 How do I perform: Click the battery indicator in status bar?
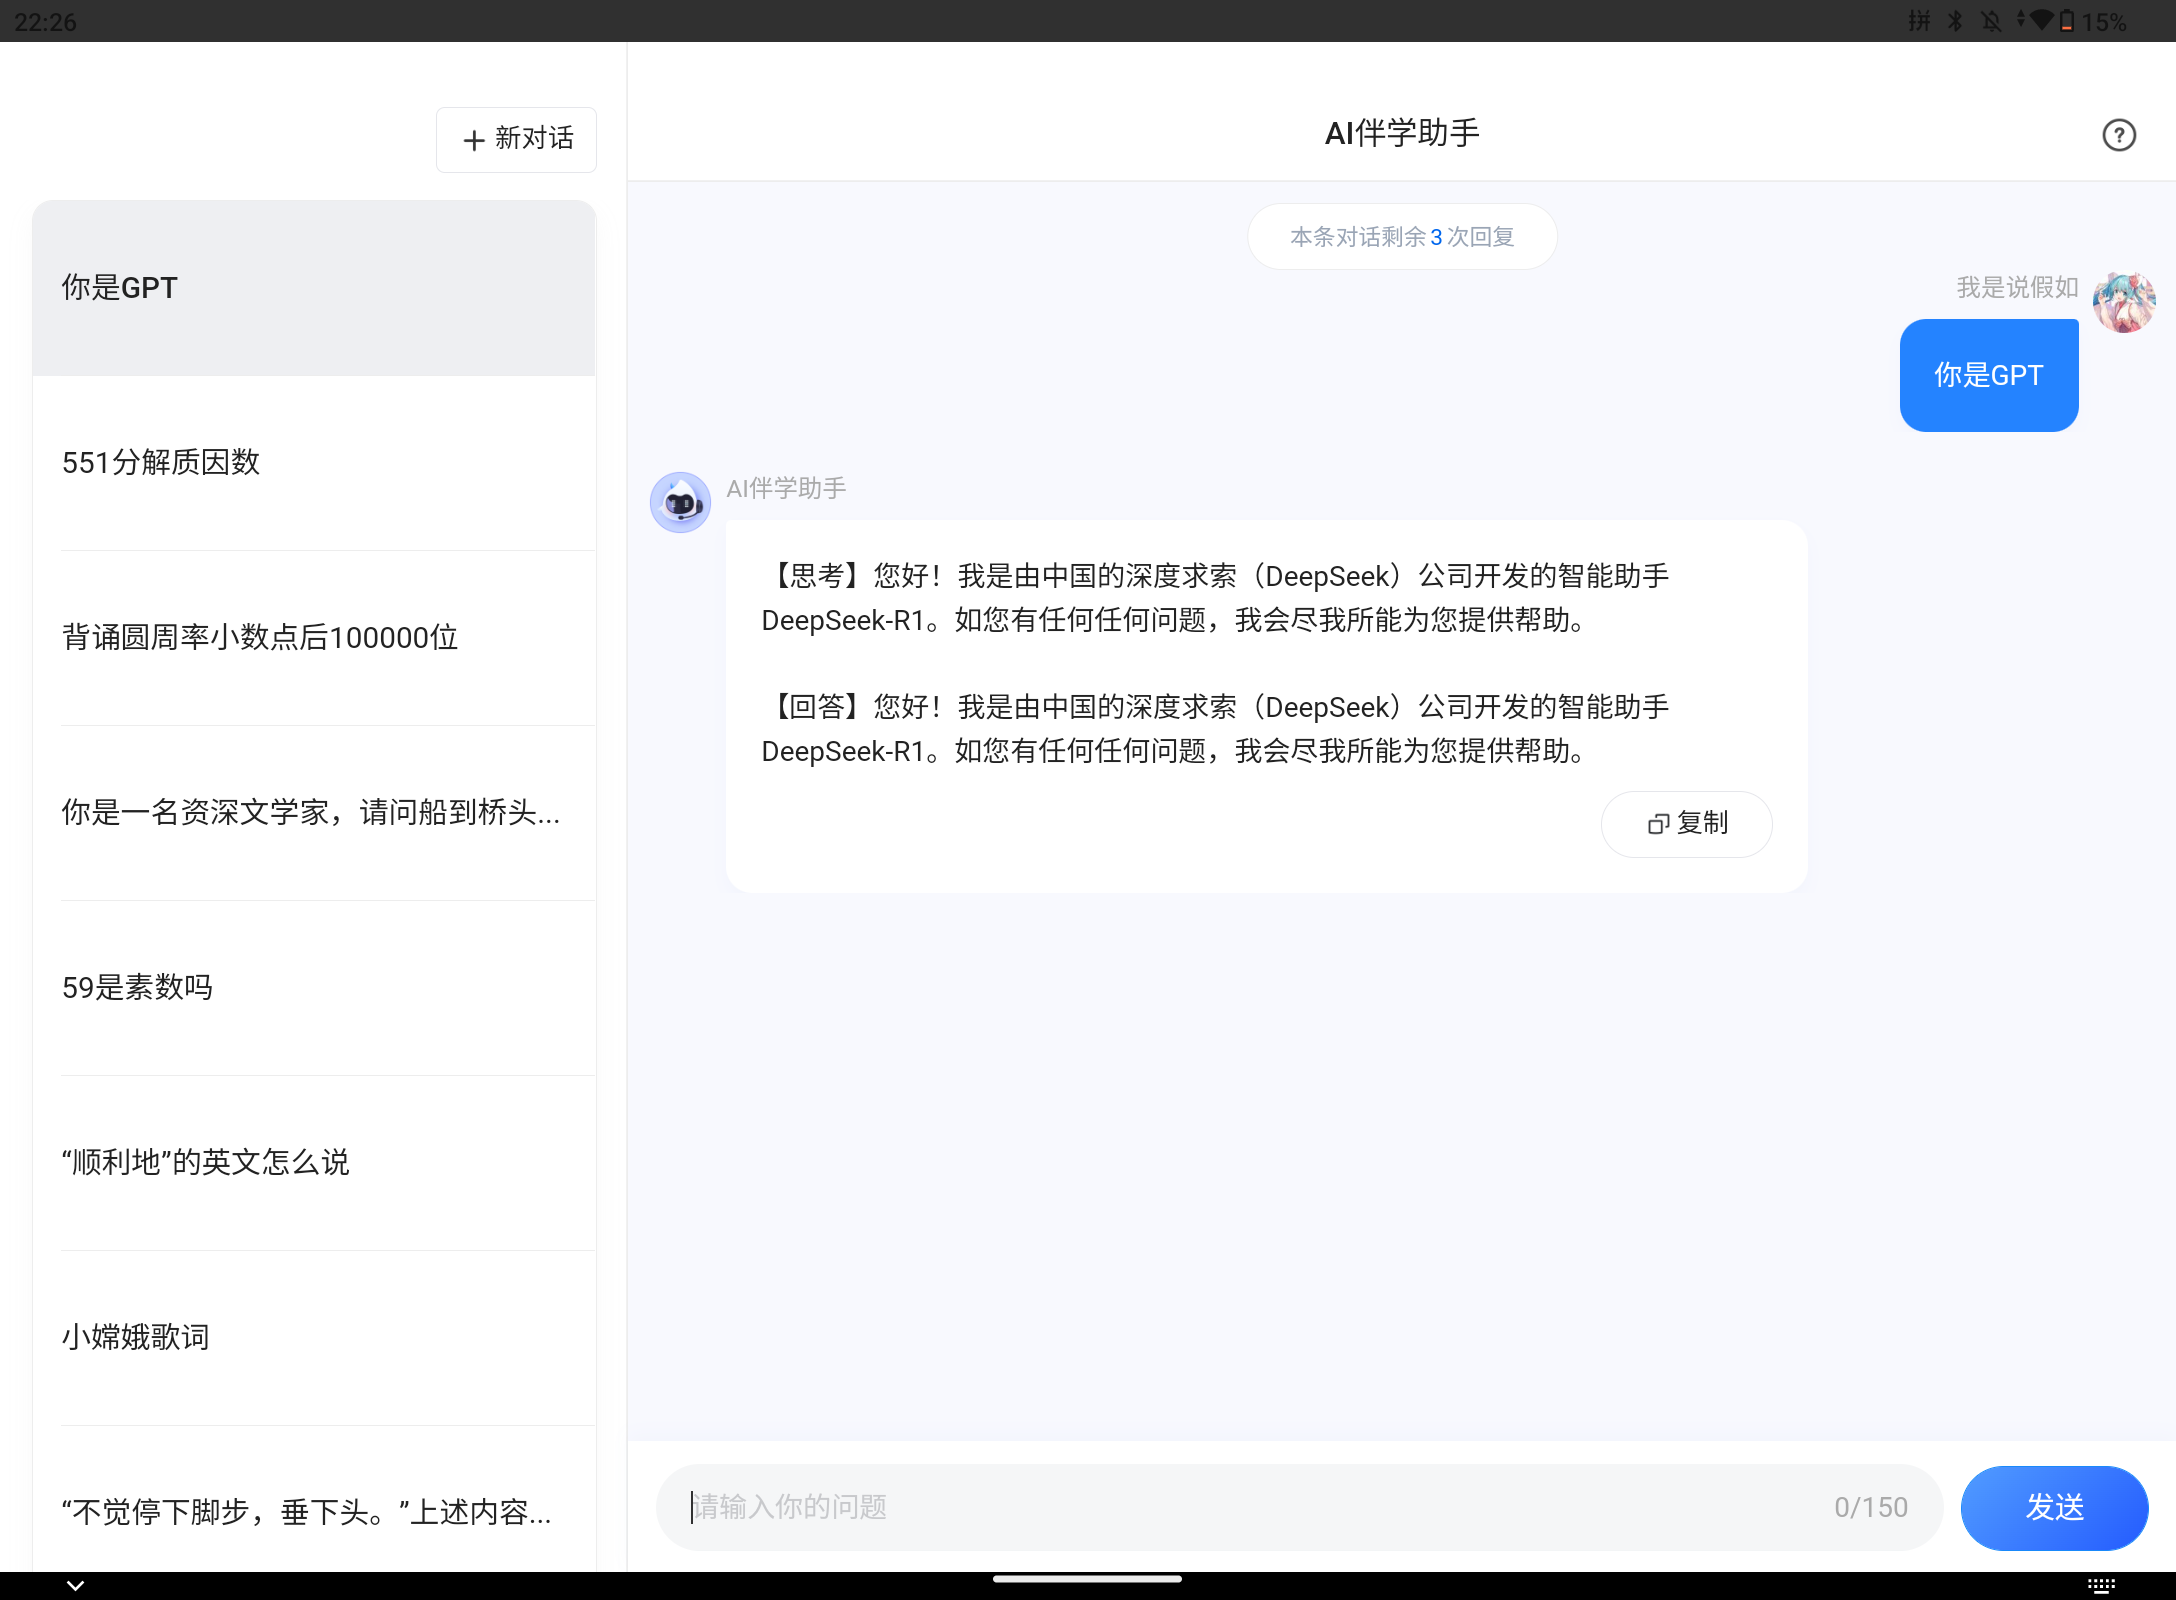(2067, 21)
